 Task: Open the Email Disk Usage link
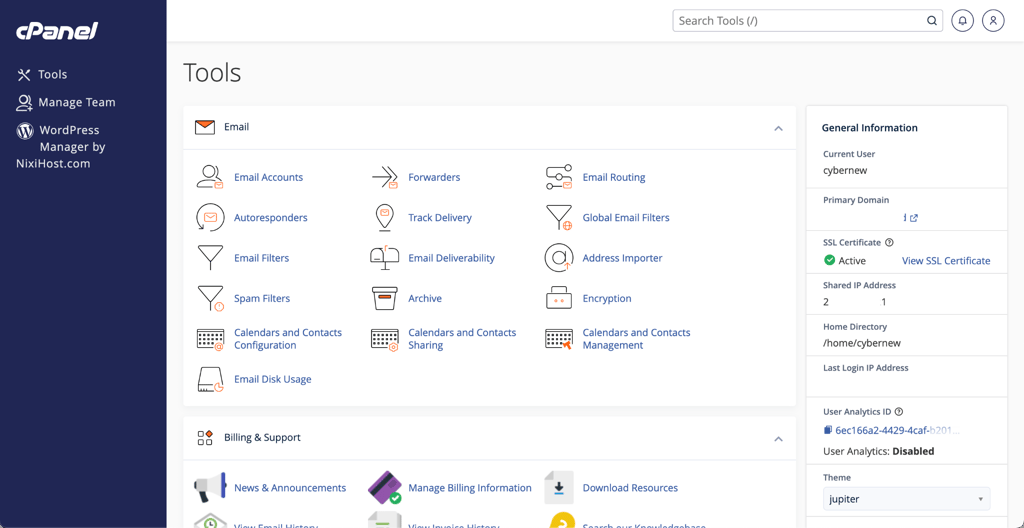click(x=272, y=380)
